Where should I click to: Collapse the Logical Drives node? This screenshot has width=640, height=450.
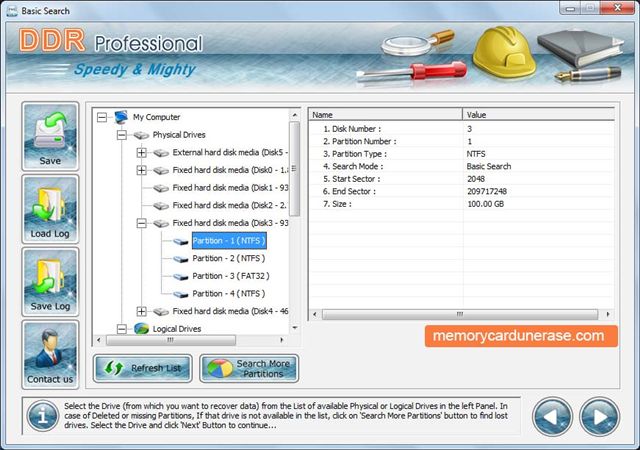pyautogui.click(x=122, y=329)
